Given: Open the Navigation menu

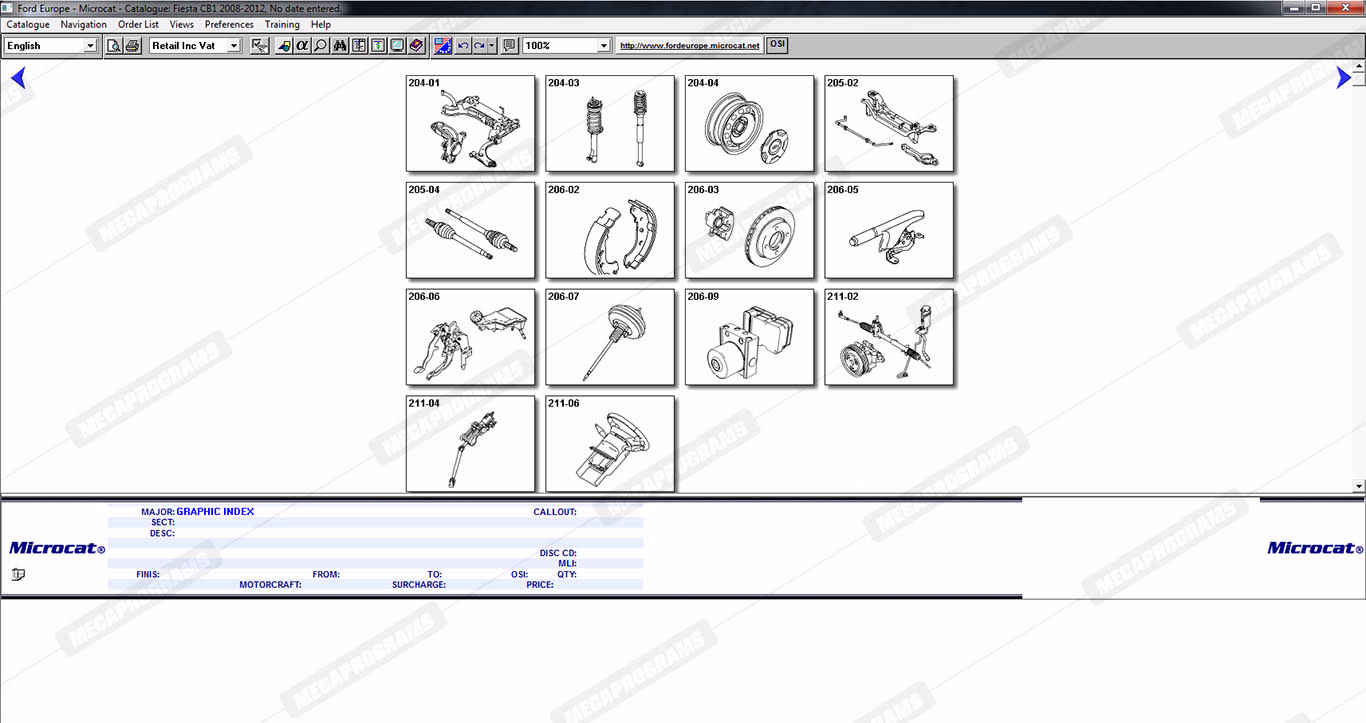Looking at the screenshot, I should (x=83, y=24).
